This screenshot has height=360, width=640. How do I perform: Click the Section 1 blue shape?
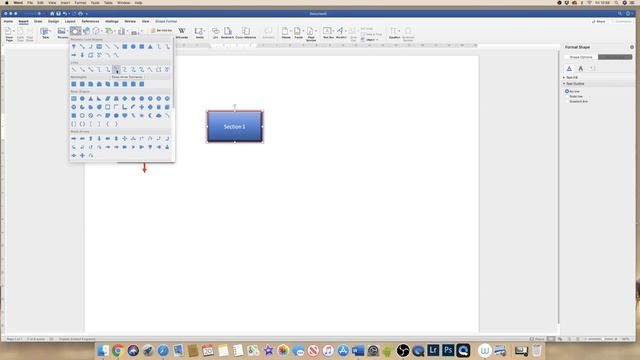click(235, 127)
